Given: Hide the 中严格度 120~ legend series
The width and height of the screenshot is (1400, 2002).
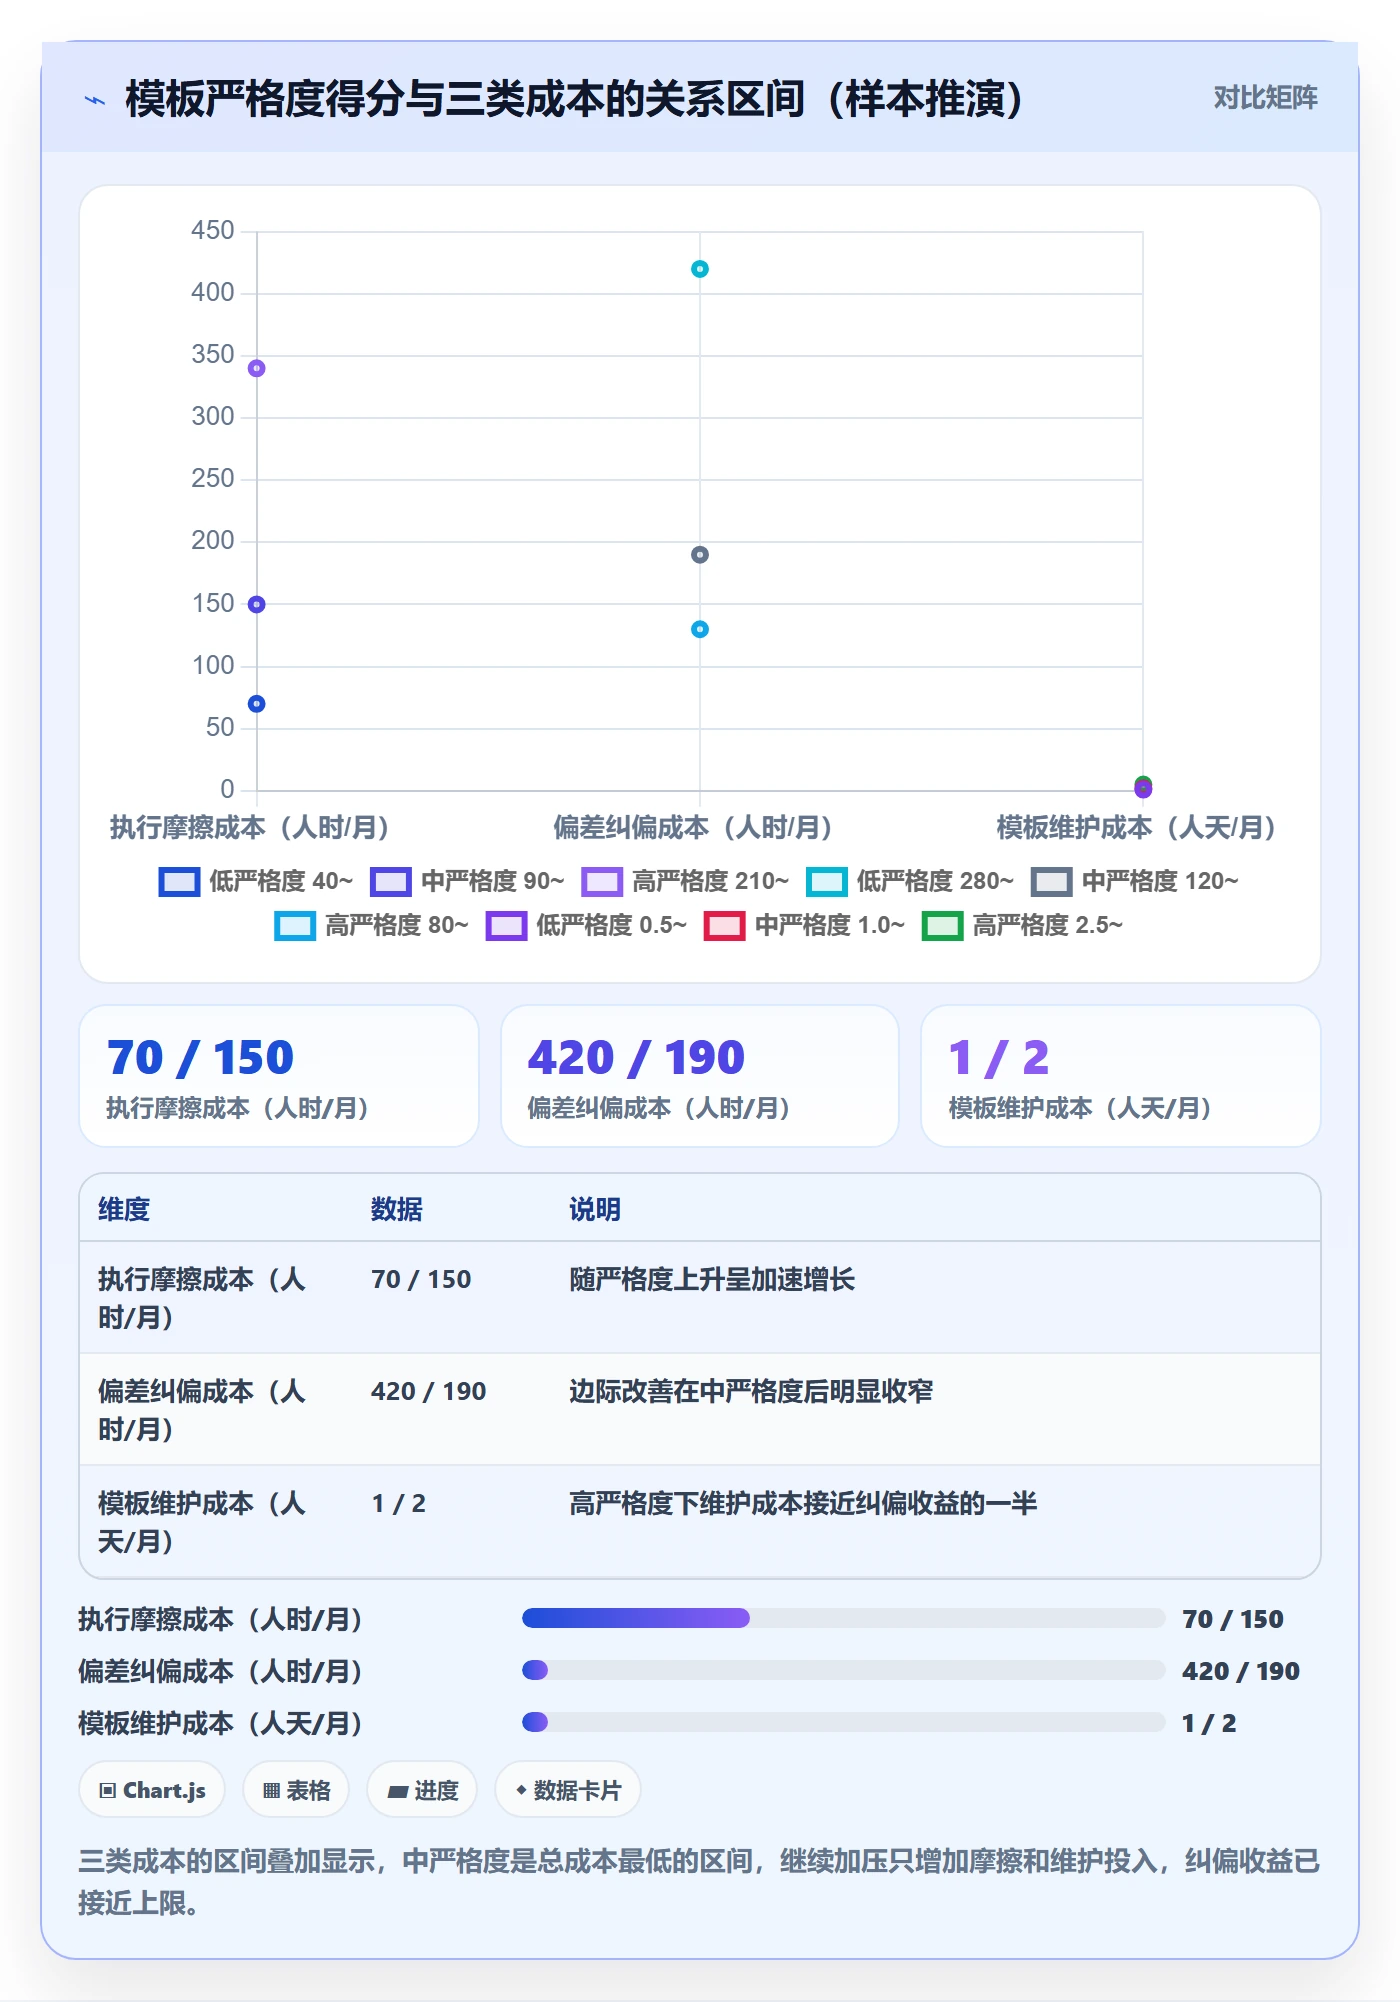Looking at the screenshot, I should click(1135, 881).
